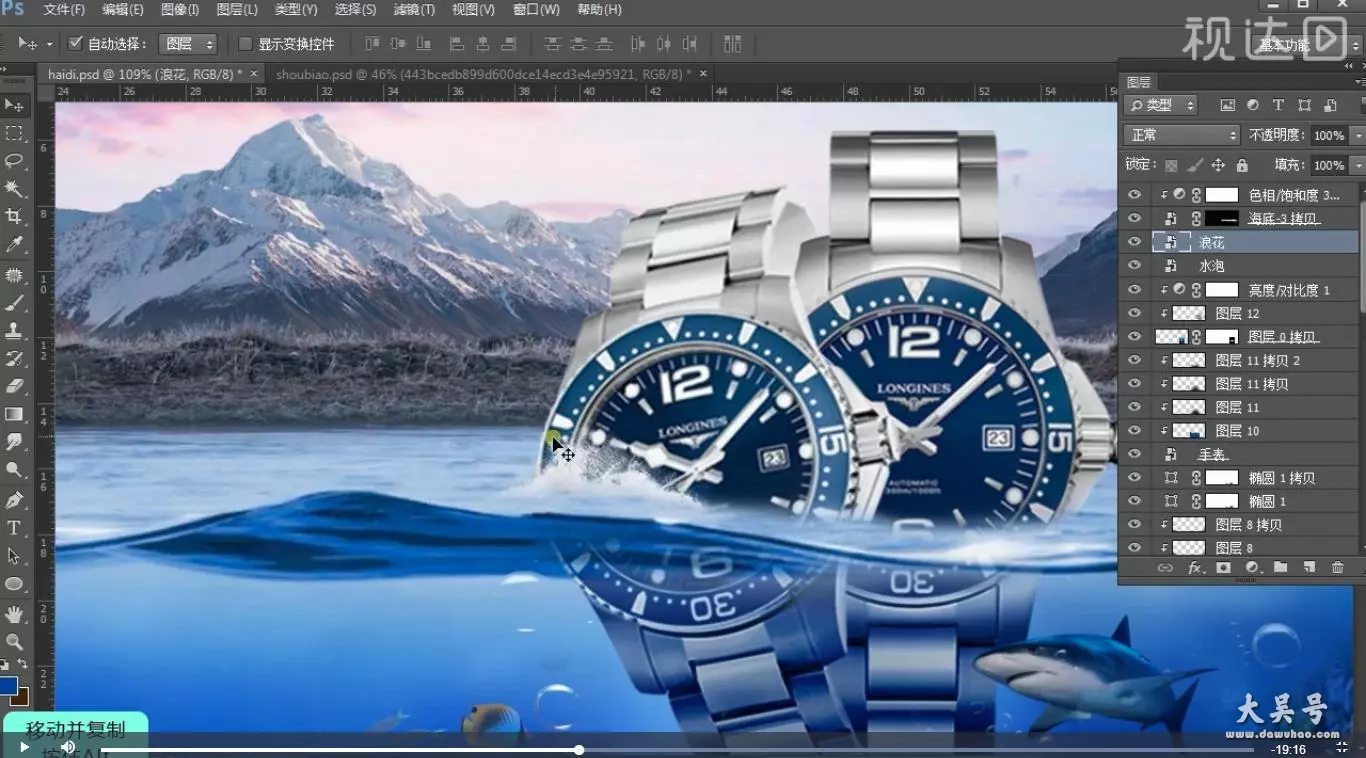Select the Hand tool
This screenshot has height=758, width=1366.
click(14, 614)
